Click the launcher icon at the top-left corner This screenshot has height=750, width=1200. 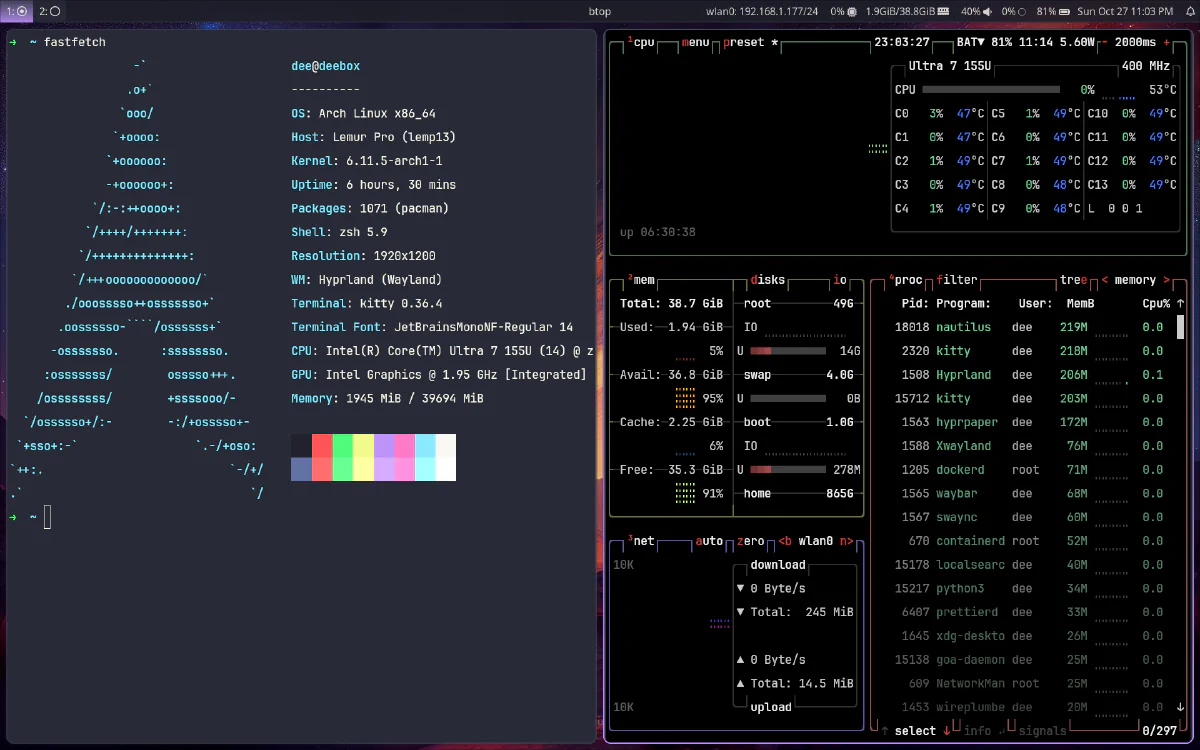pyautogui.click(x=12, y=11)
